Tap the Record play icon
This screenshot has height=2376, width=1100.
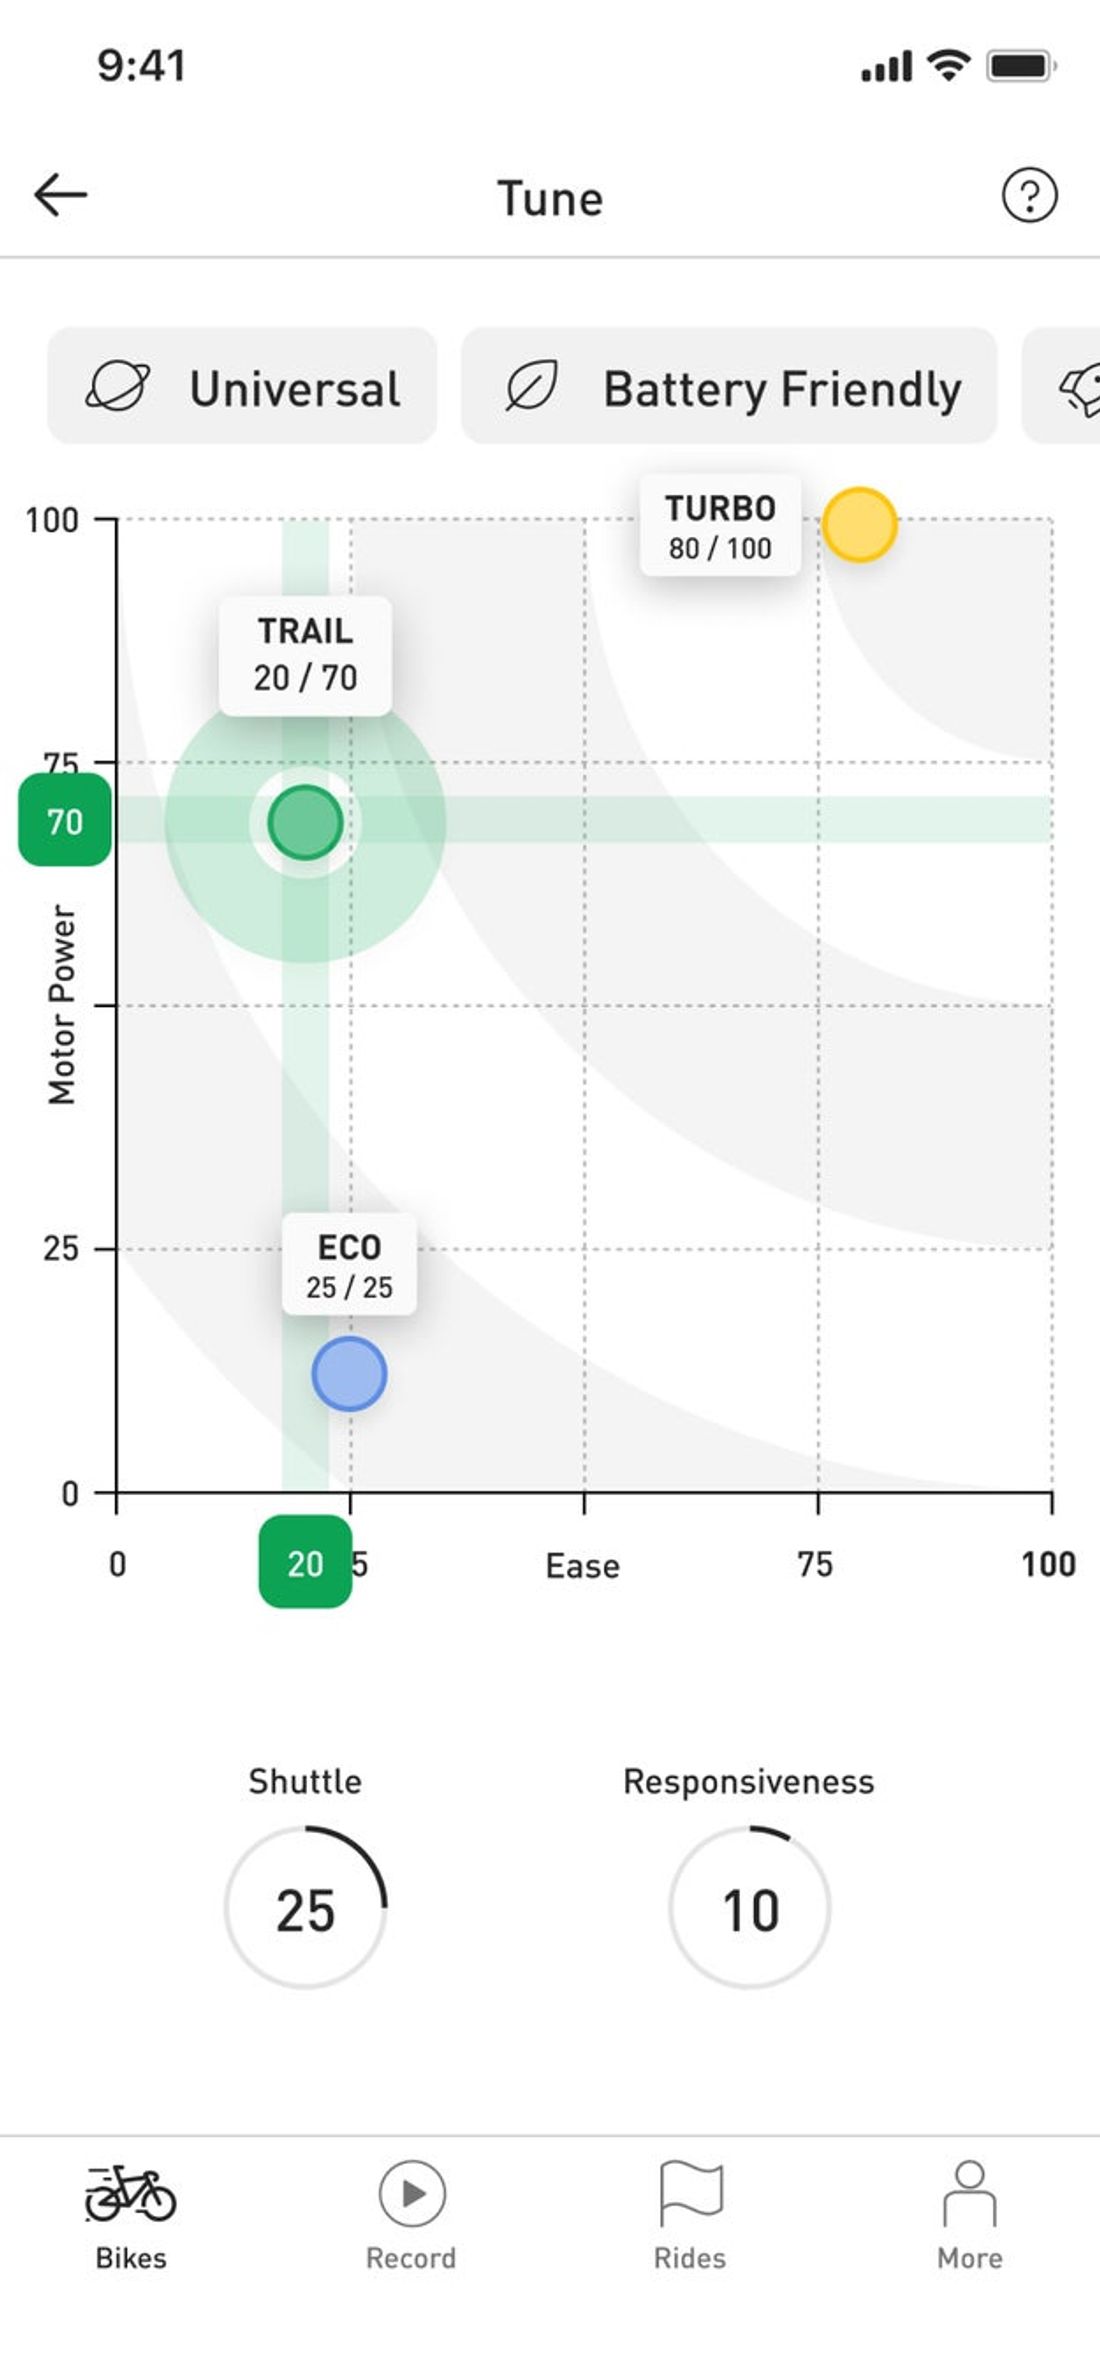pyautogui.click(x=412, y=2193)
